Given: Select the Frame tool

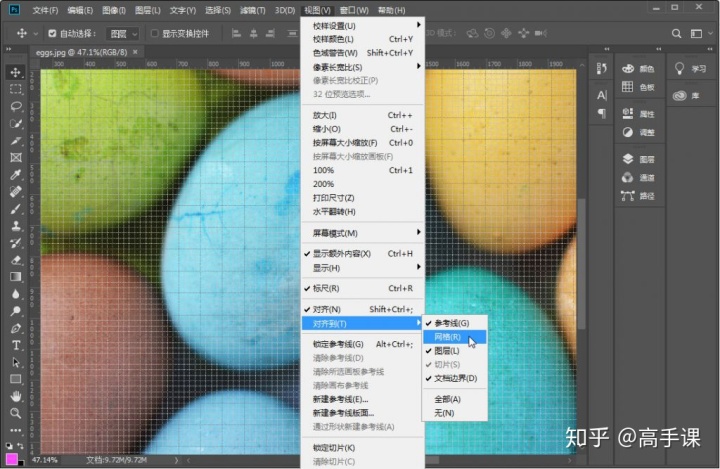Looking at the screenshot, I should (x=16, y=158).
